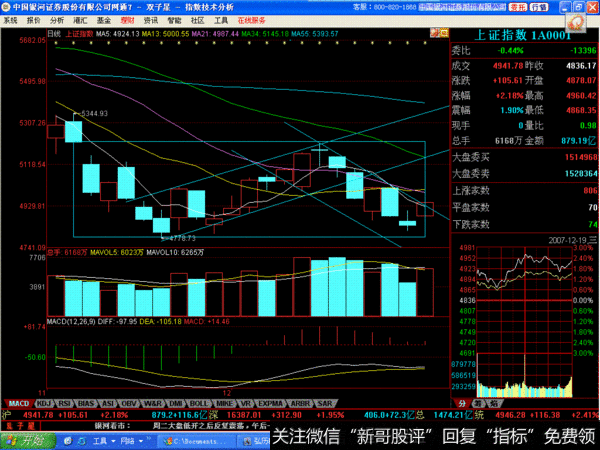Open the 工具 menu in the menu bar
The image size is (600, 450).
coord(221,20)
